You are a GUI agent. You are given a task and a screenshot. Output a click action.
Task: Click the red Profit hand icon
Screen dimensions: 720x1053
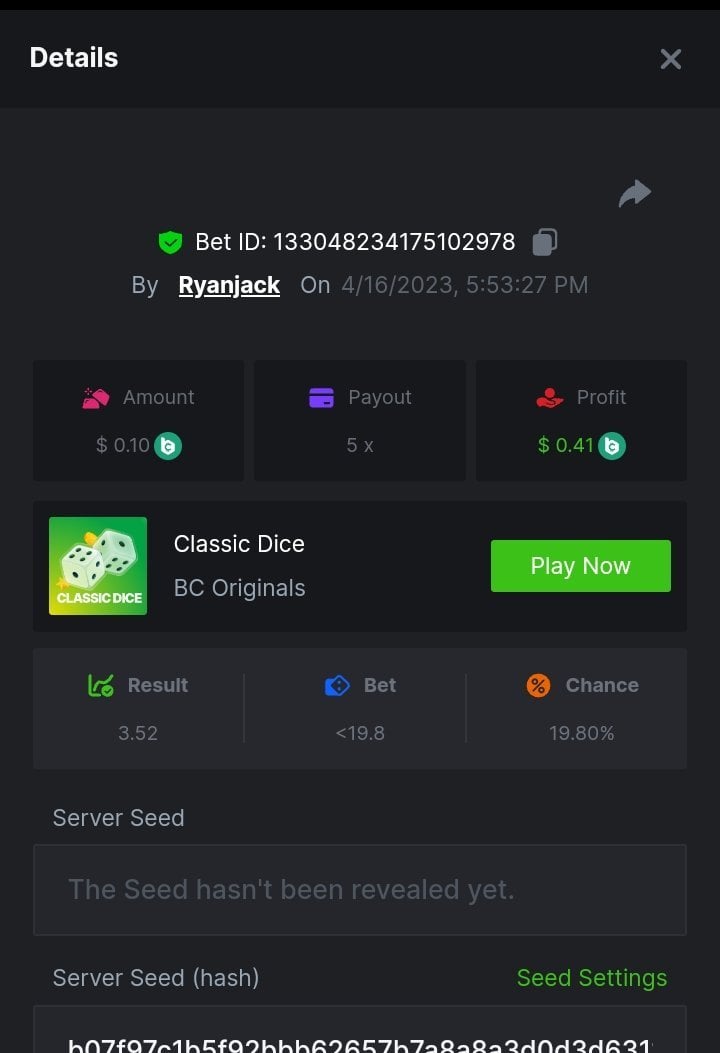tap(550, 398)
